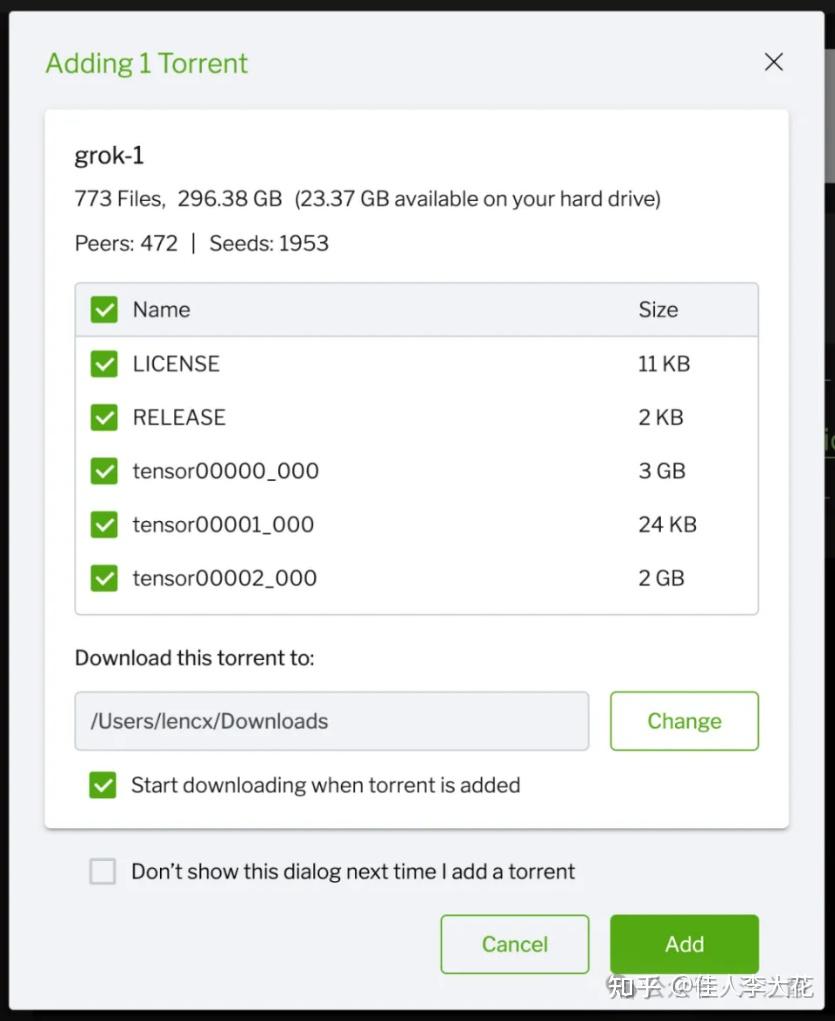Toggle the tensor00001_000 file checkbox
The height and width of the screenshot is (1021, 835).
104,524
